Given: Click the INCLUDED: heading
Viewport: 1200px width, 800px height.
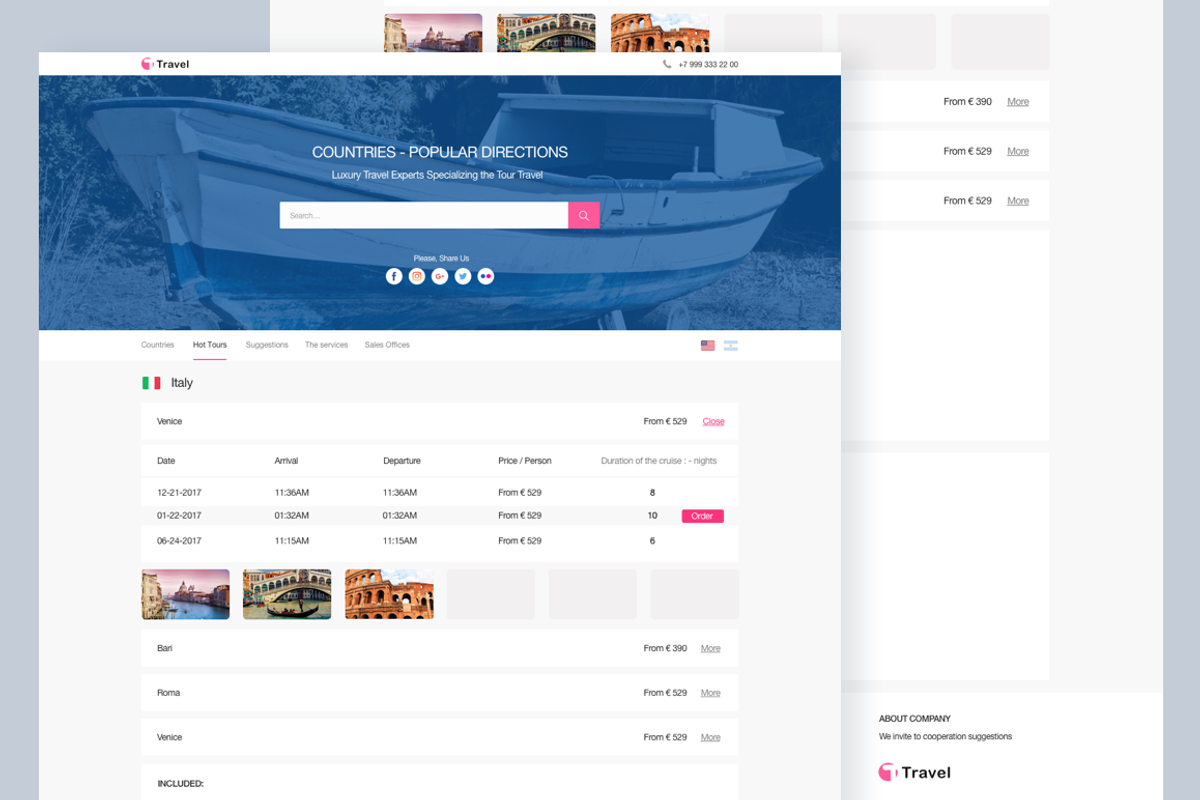Looking at the screenshot, I should pyautogui.click(x=181, y=784).
